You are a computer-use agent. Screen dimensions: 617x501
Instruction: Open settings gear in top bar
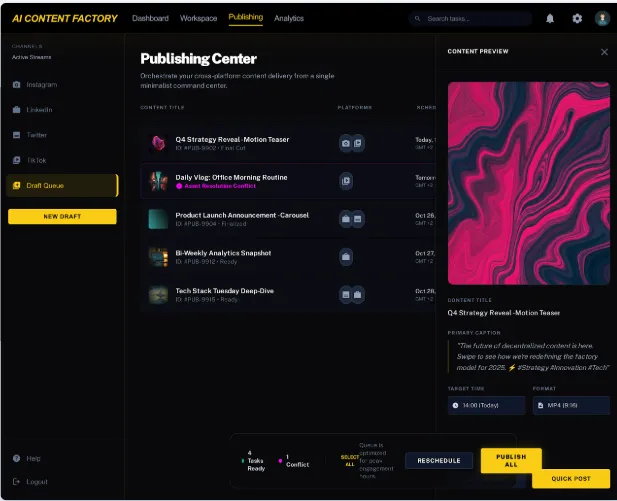[577, 18]
